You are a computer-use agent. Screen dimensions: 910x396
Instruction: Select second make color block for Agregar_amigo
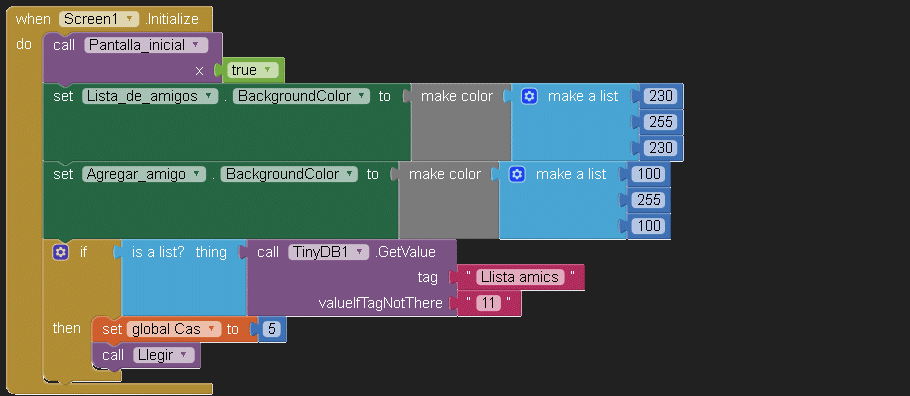click(448, 200)
